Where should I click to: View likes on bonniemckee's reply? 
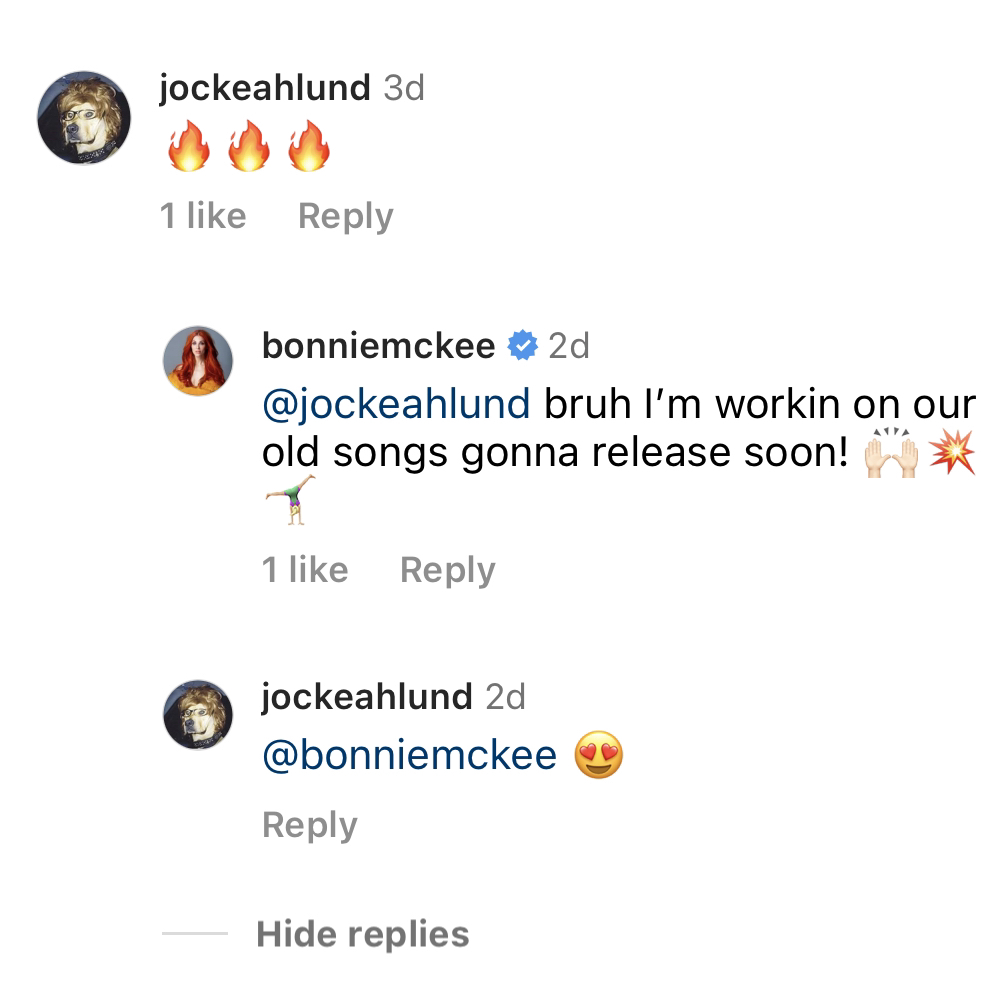[305, 569]
